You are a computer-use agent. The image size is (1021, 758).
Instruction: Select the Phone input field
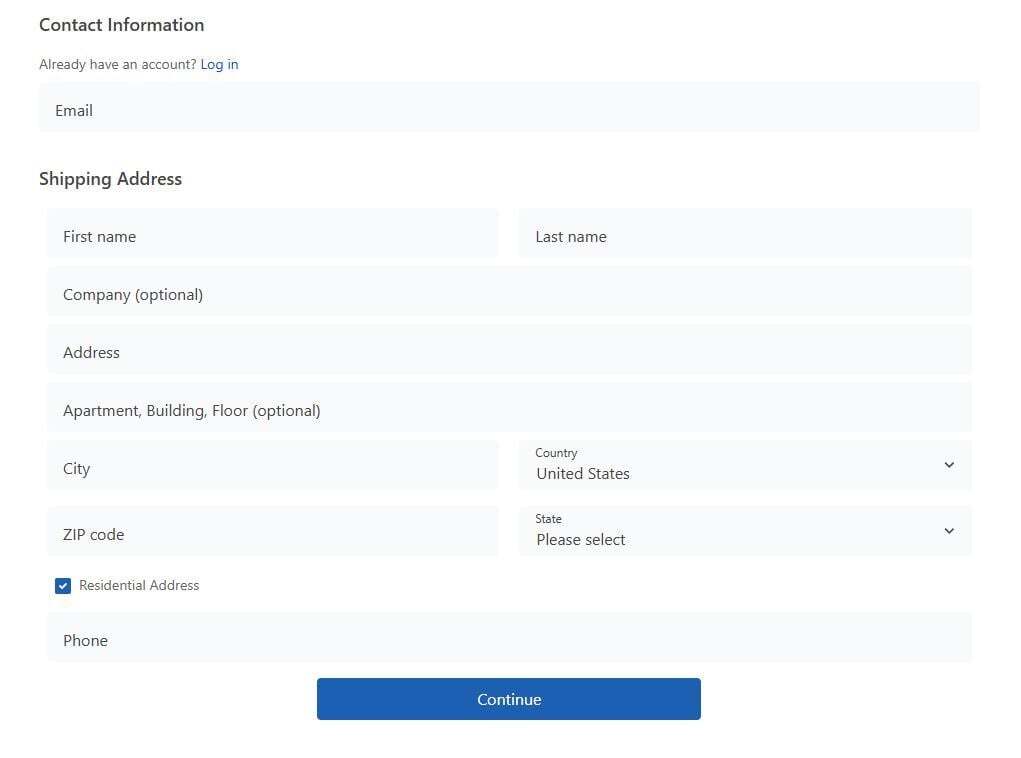point(509,640)
